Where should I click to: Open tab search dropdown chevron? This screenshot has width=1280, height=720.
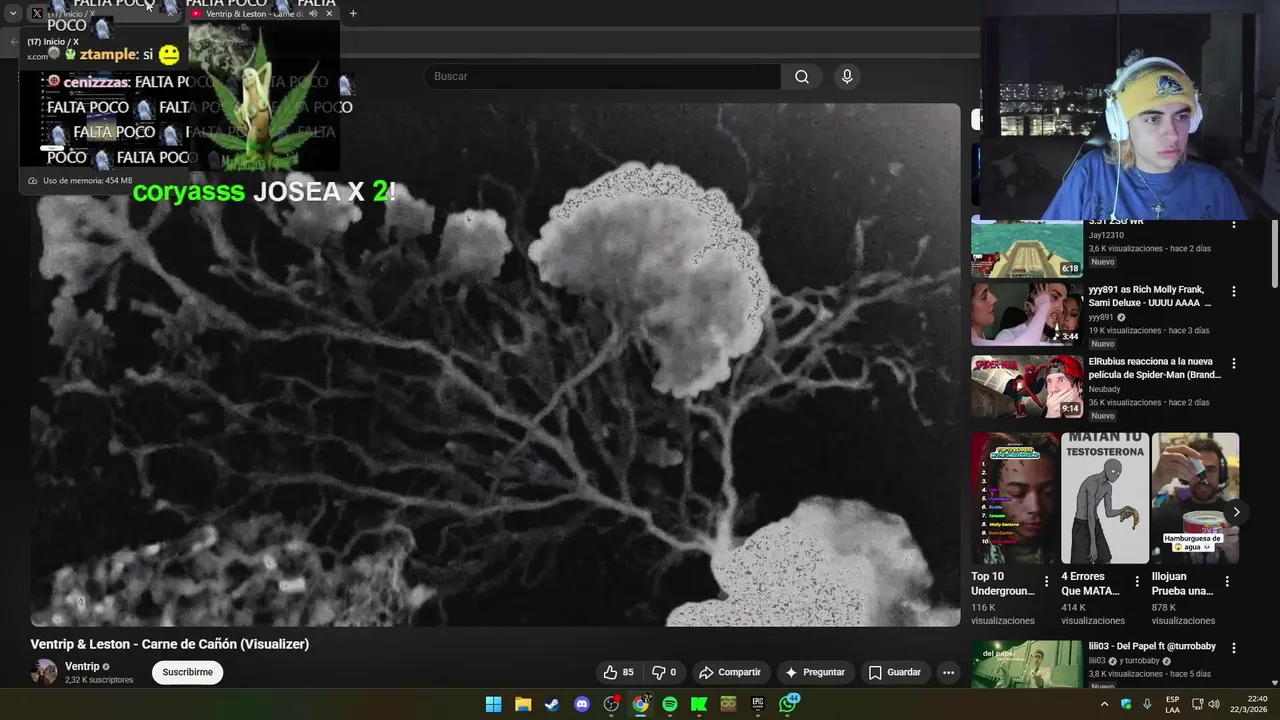[x=13, y=13]
